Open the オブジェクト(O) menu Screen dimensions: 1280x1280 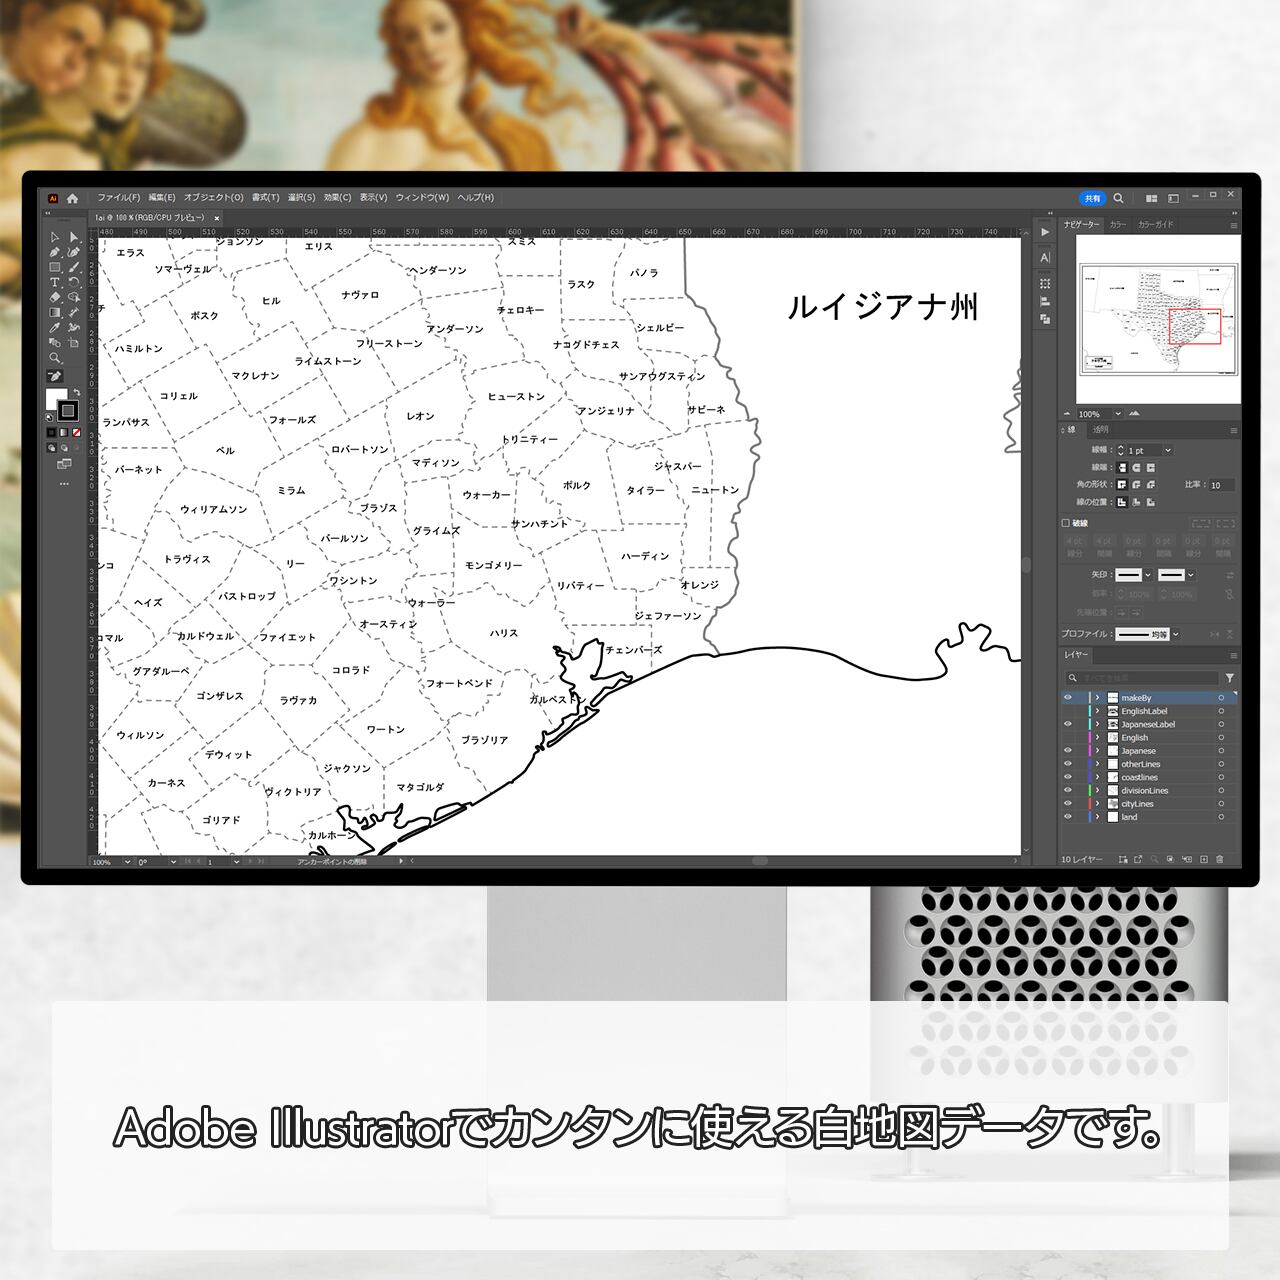click(x=214, y=198)
